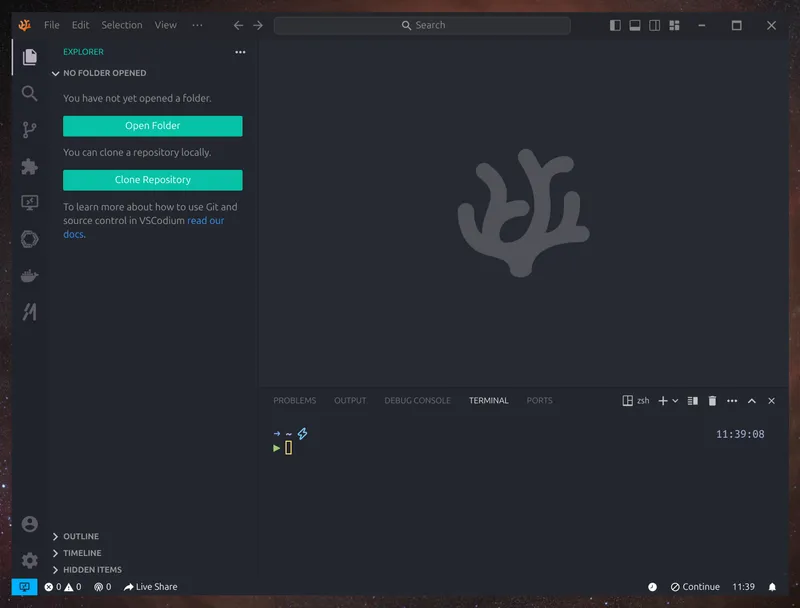Open the Edit menu
The width and height of the screenshot is (800, 608).
pos(80,25)
